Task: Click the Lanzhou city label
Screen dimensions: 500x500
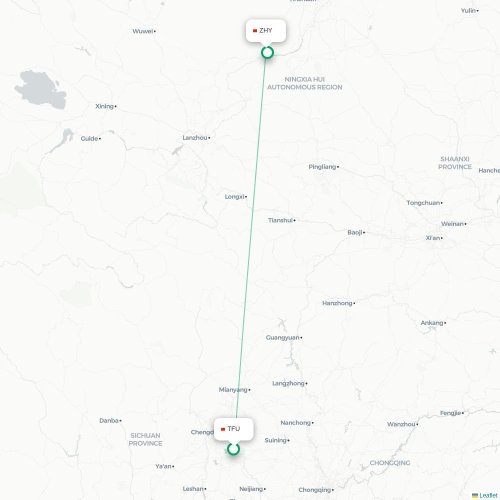Action: (x=195, y=138)
